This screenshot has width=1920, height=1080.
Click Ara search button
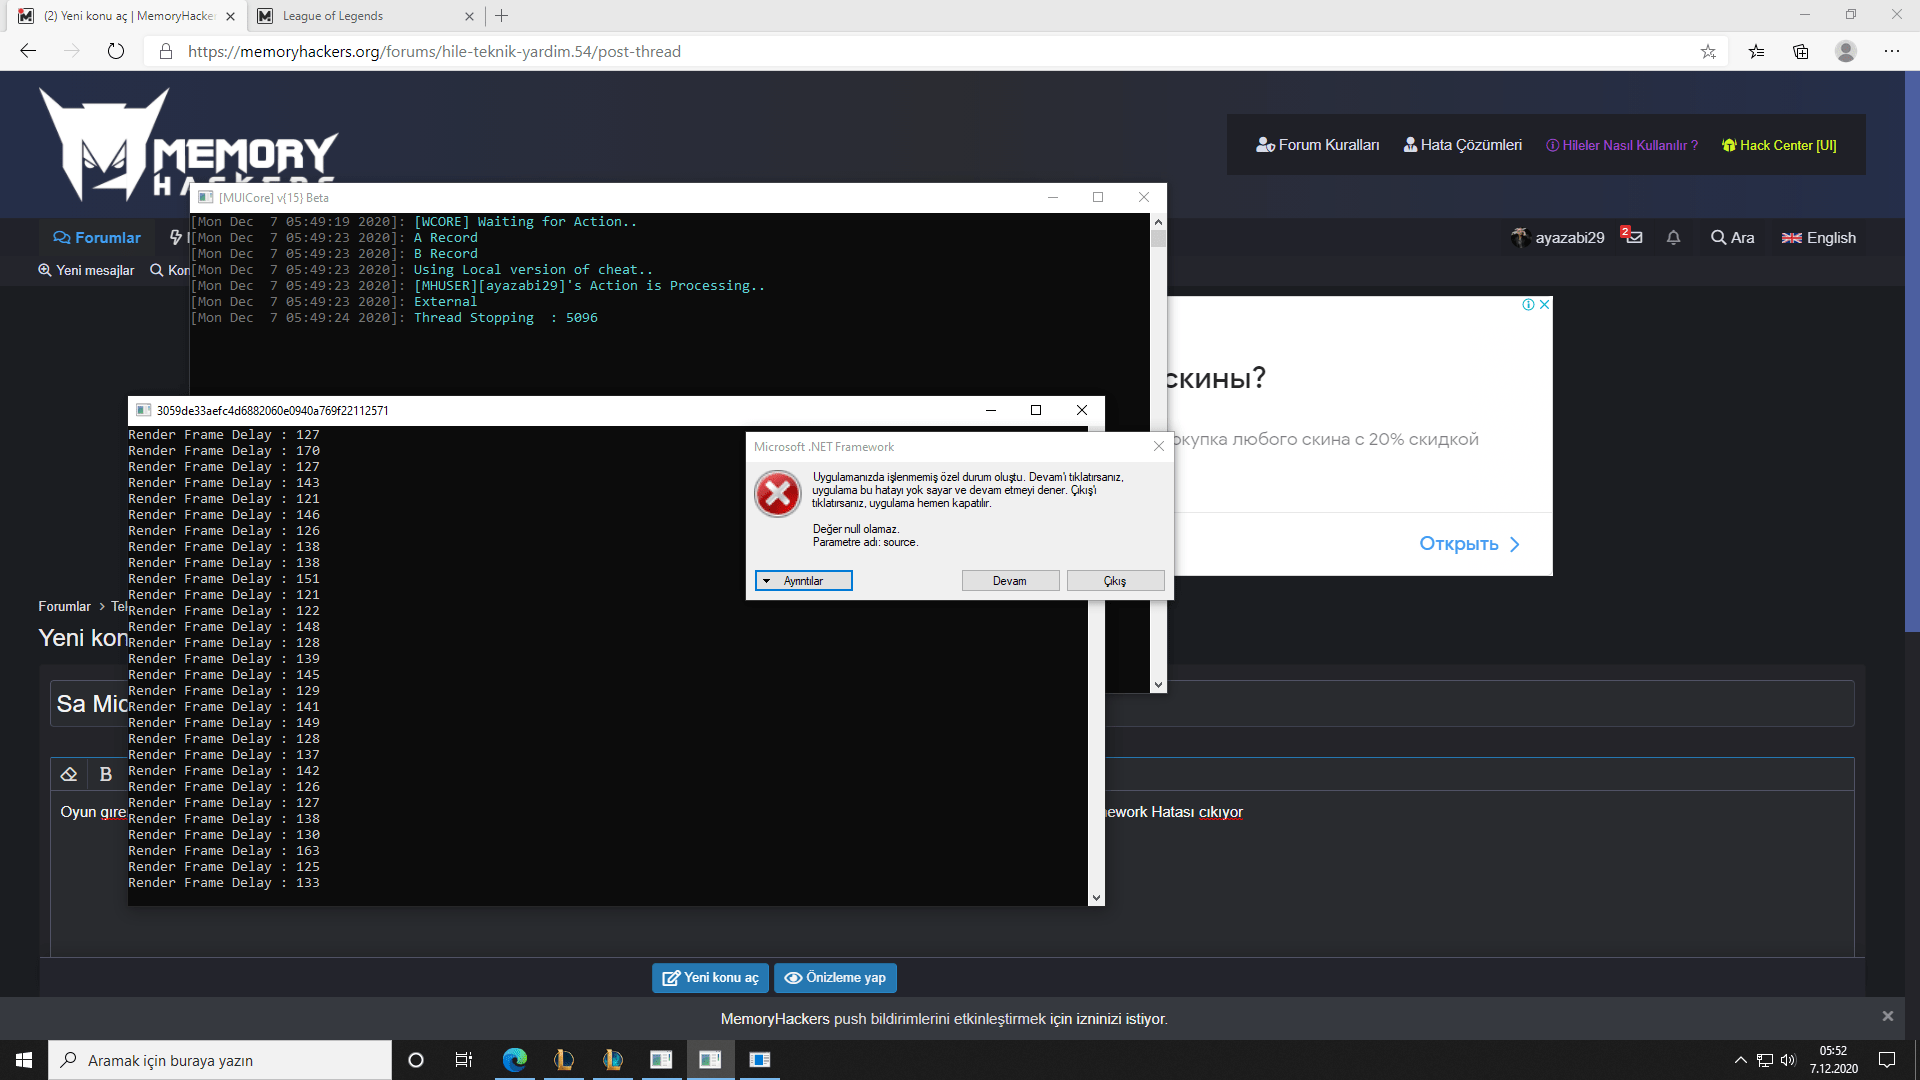pos(1732,237)
